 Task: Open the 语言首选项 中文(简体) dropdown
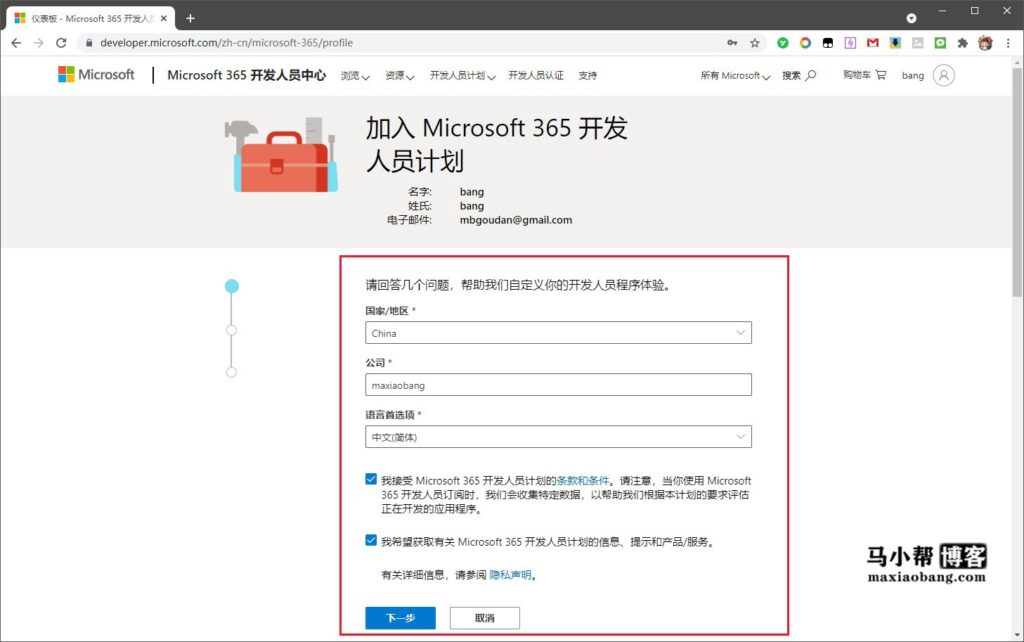pyautogui.click(x=558, y=436)
